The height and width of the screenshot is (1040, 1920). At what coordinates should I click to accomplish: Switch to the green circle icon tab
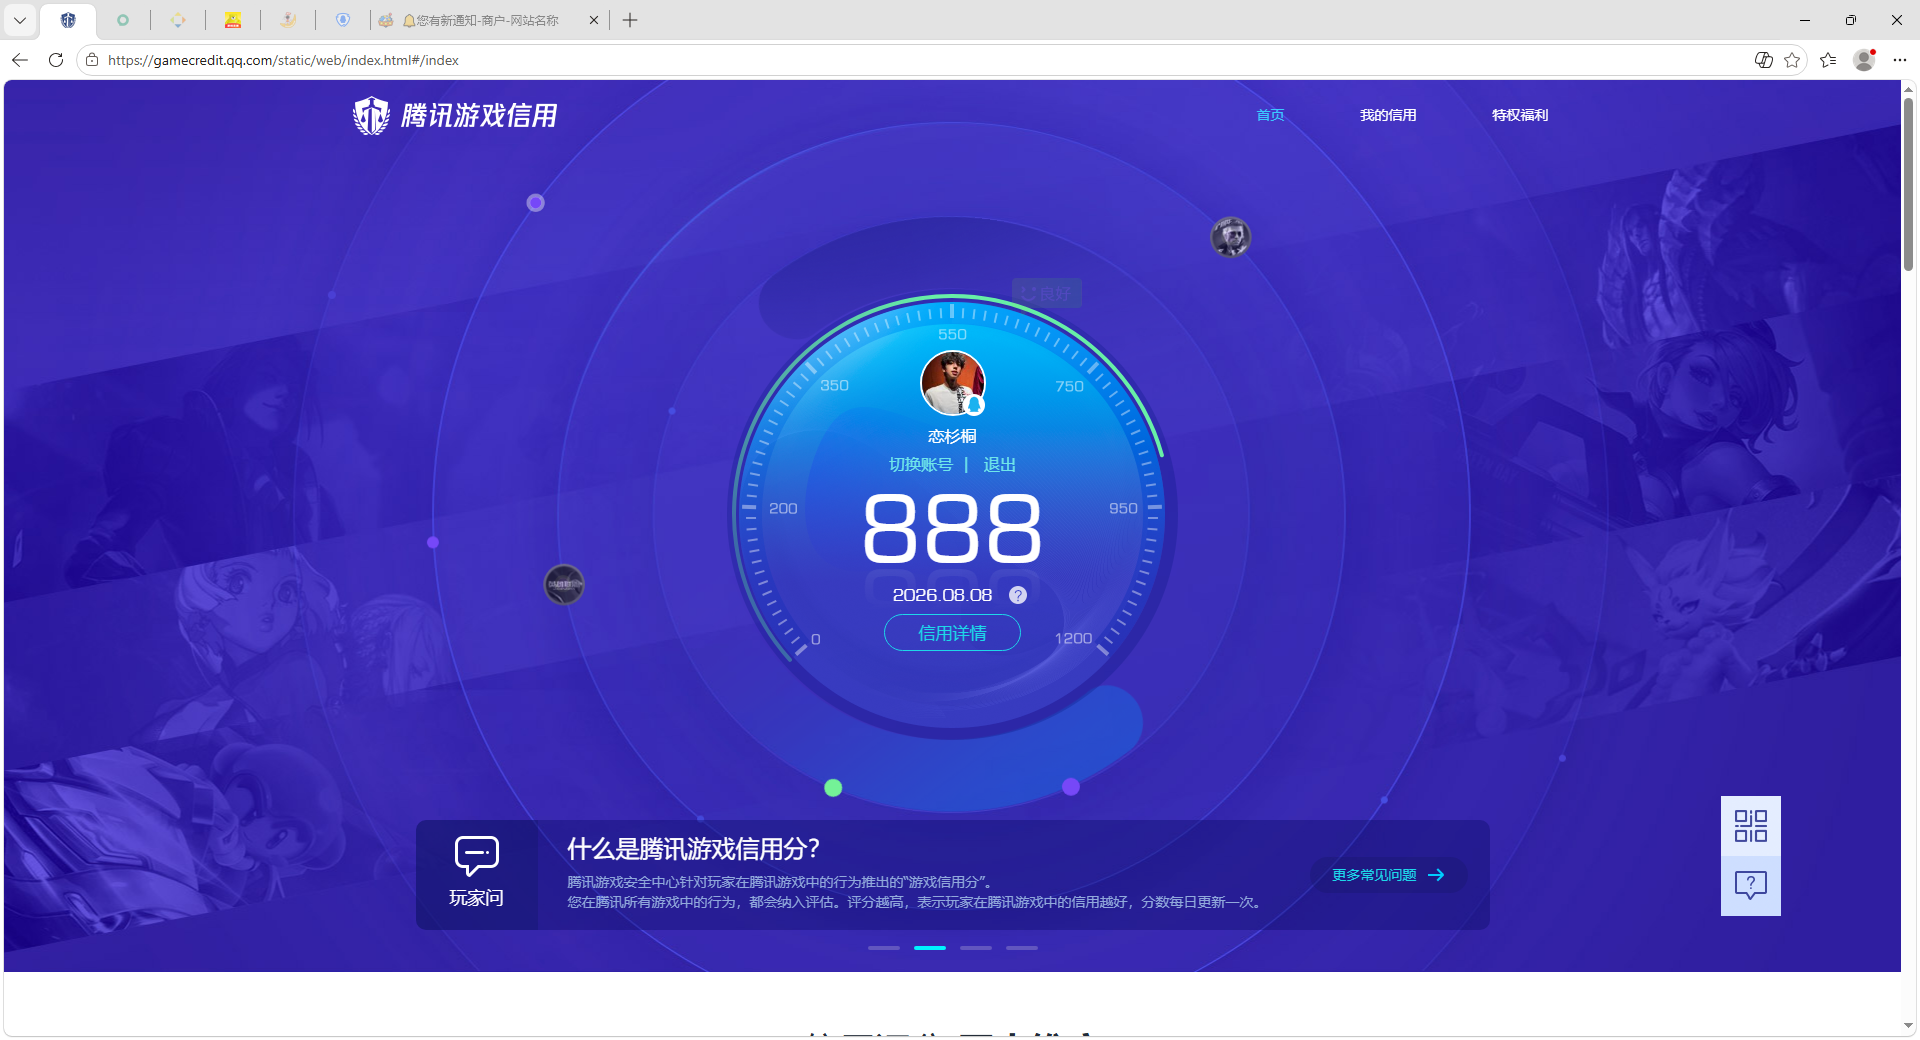click(123, 20)
